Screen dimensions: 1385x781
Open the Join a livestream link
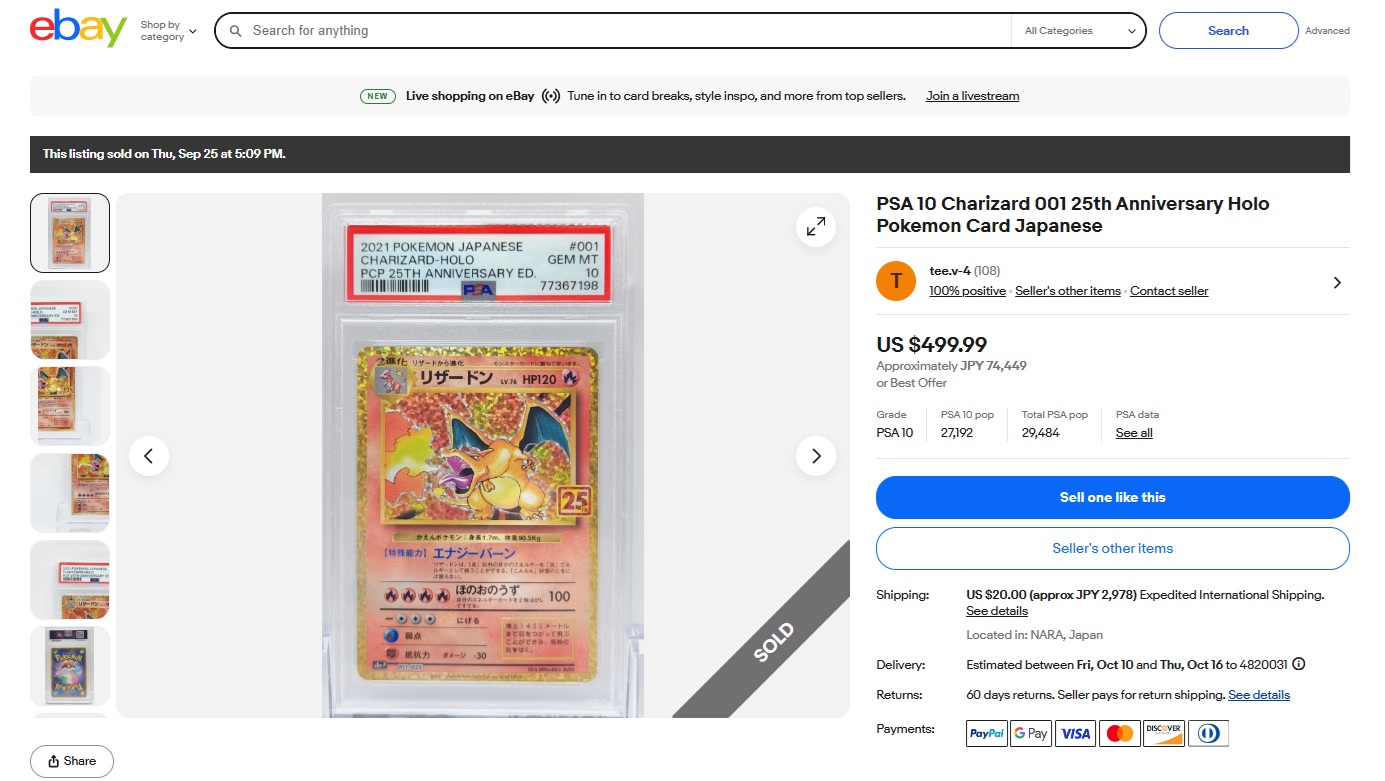pos(972,96)
